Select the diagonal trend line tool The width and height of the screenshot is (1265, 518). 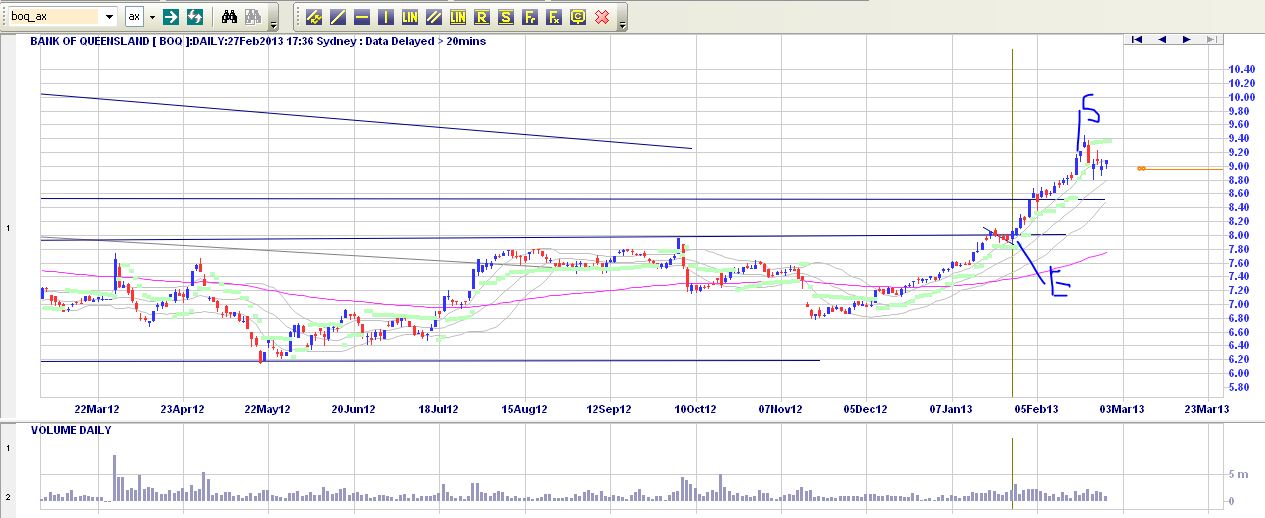tap(338, 17)
